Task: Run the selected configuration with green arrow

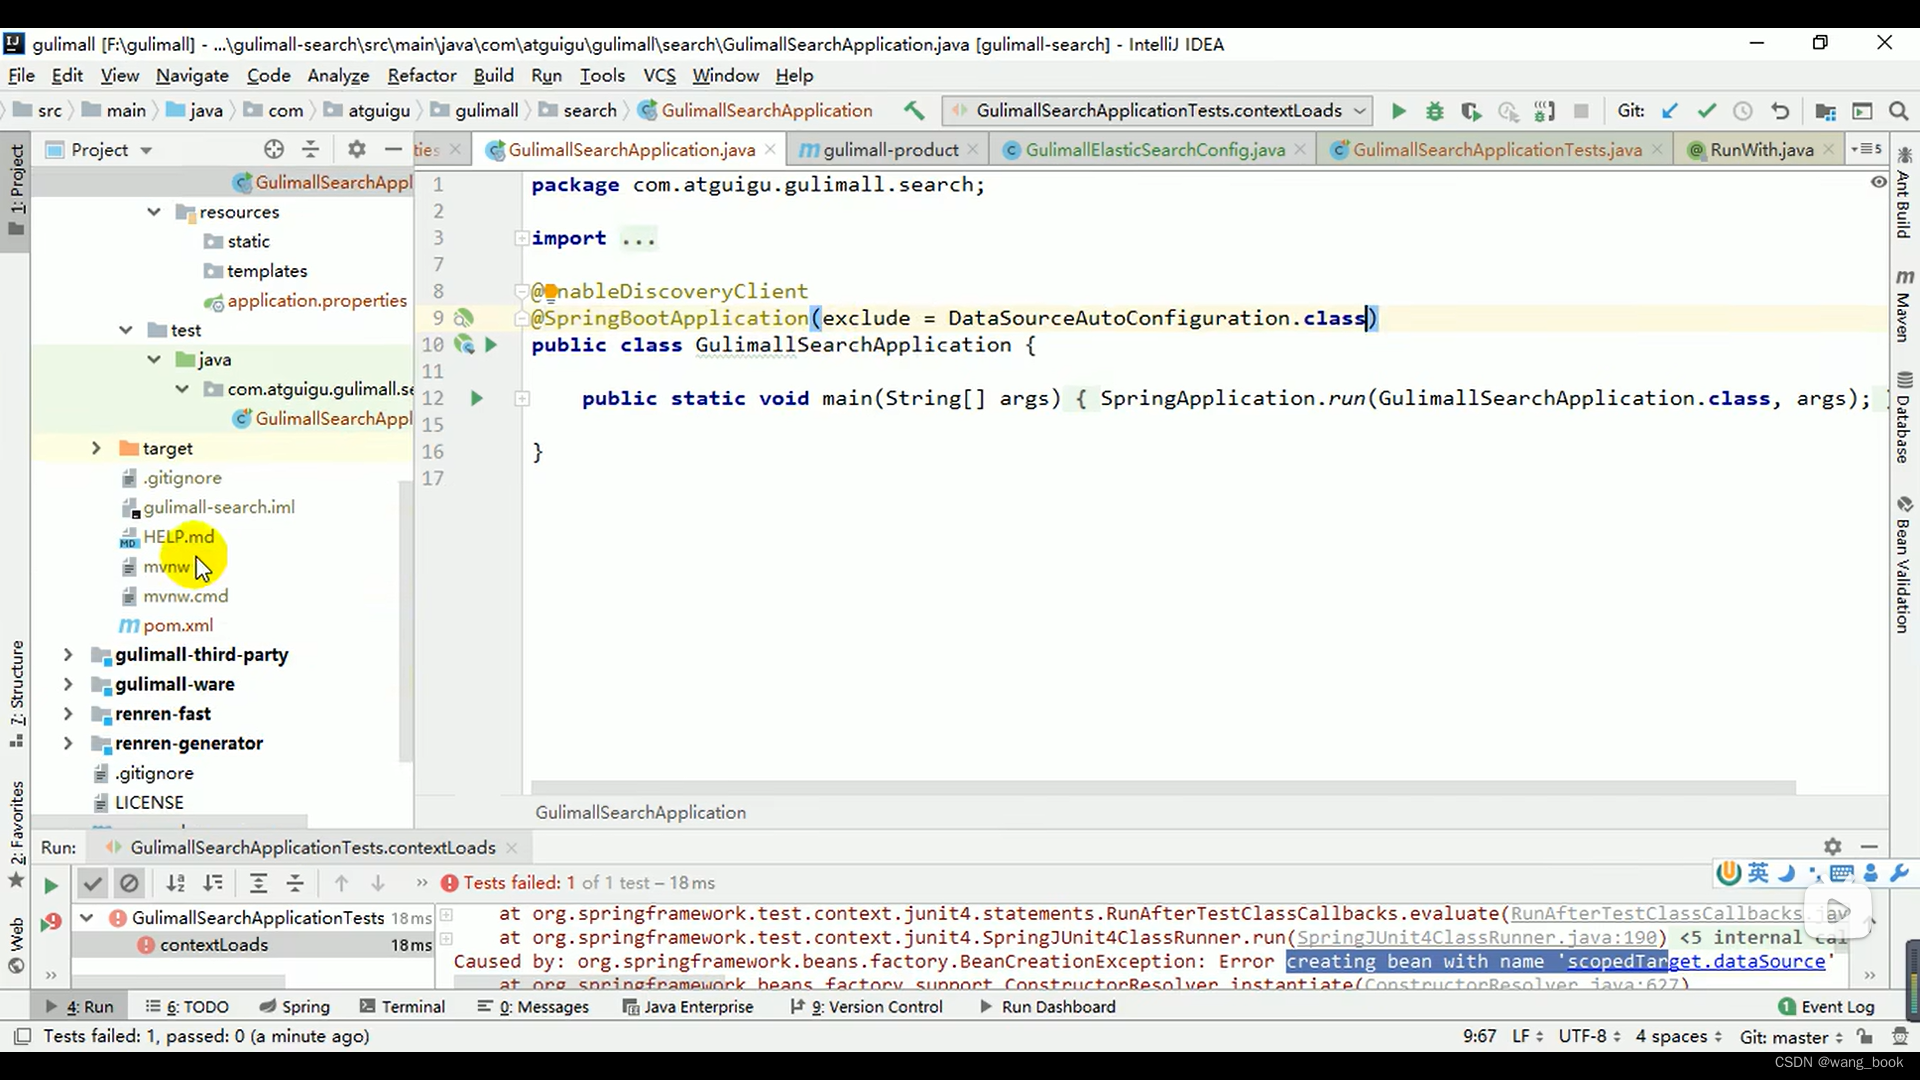Action: 1398,111
